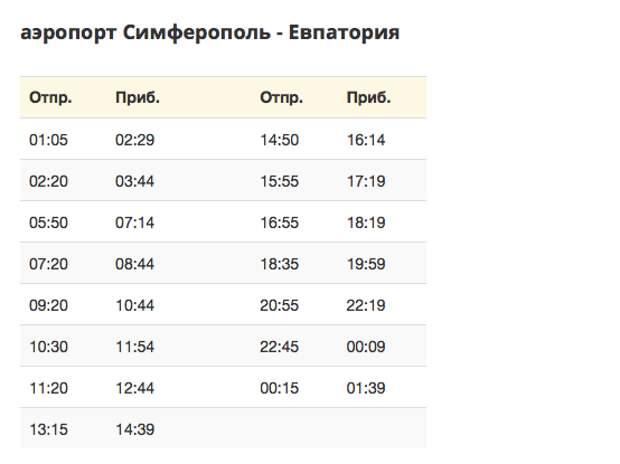Pick the 00:15 departure time

click(x=279, y=388)
